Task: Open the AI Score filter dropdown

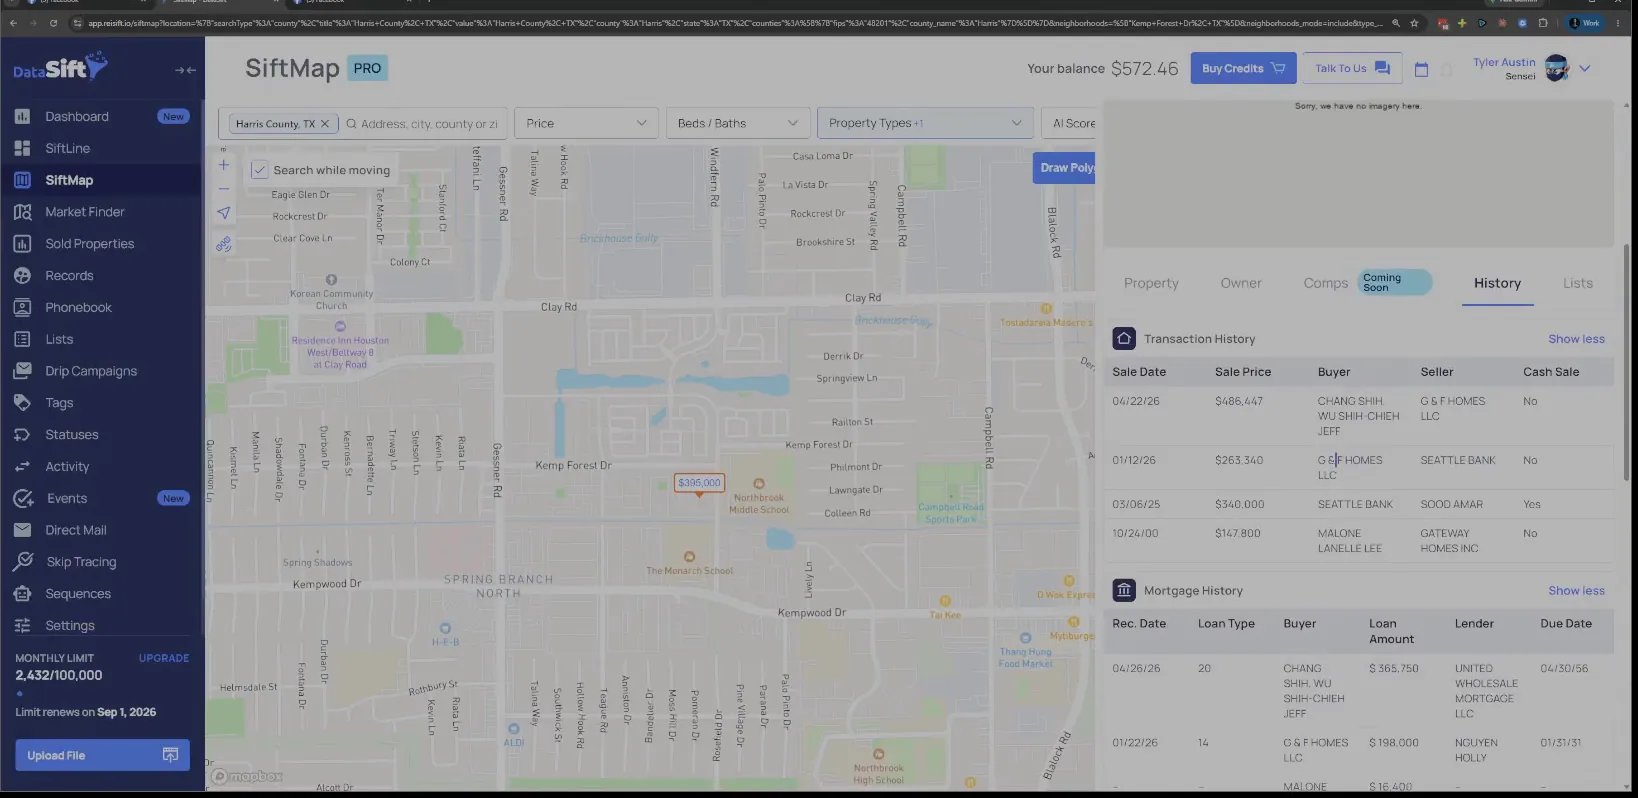Action: pos(1069,123)
